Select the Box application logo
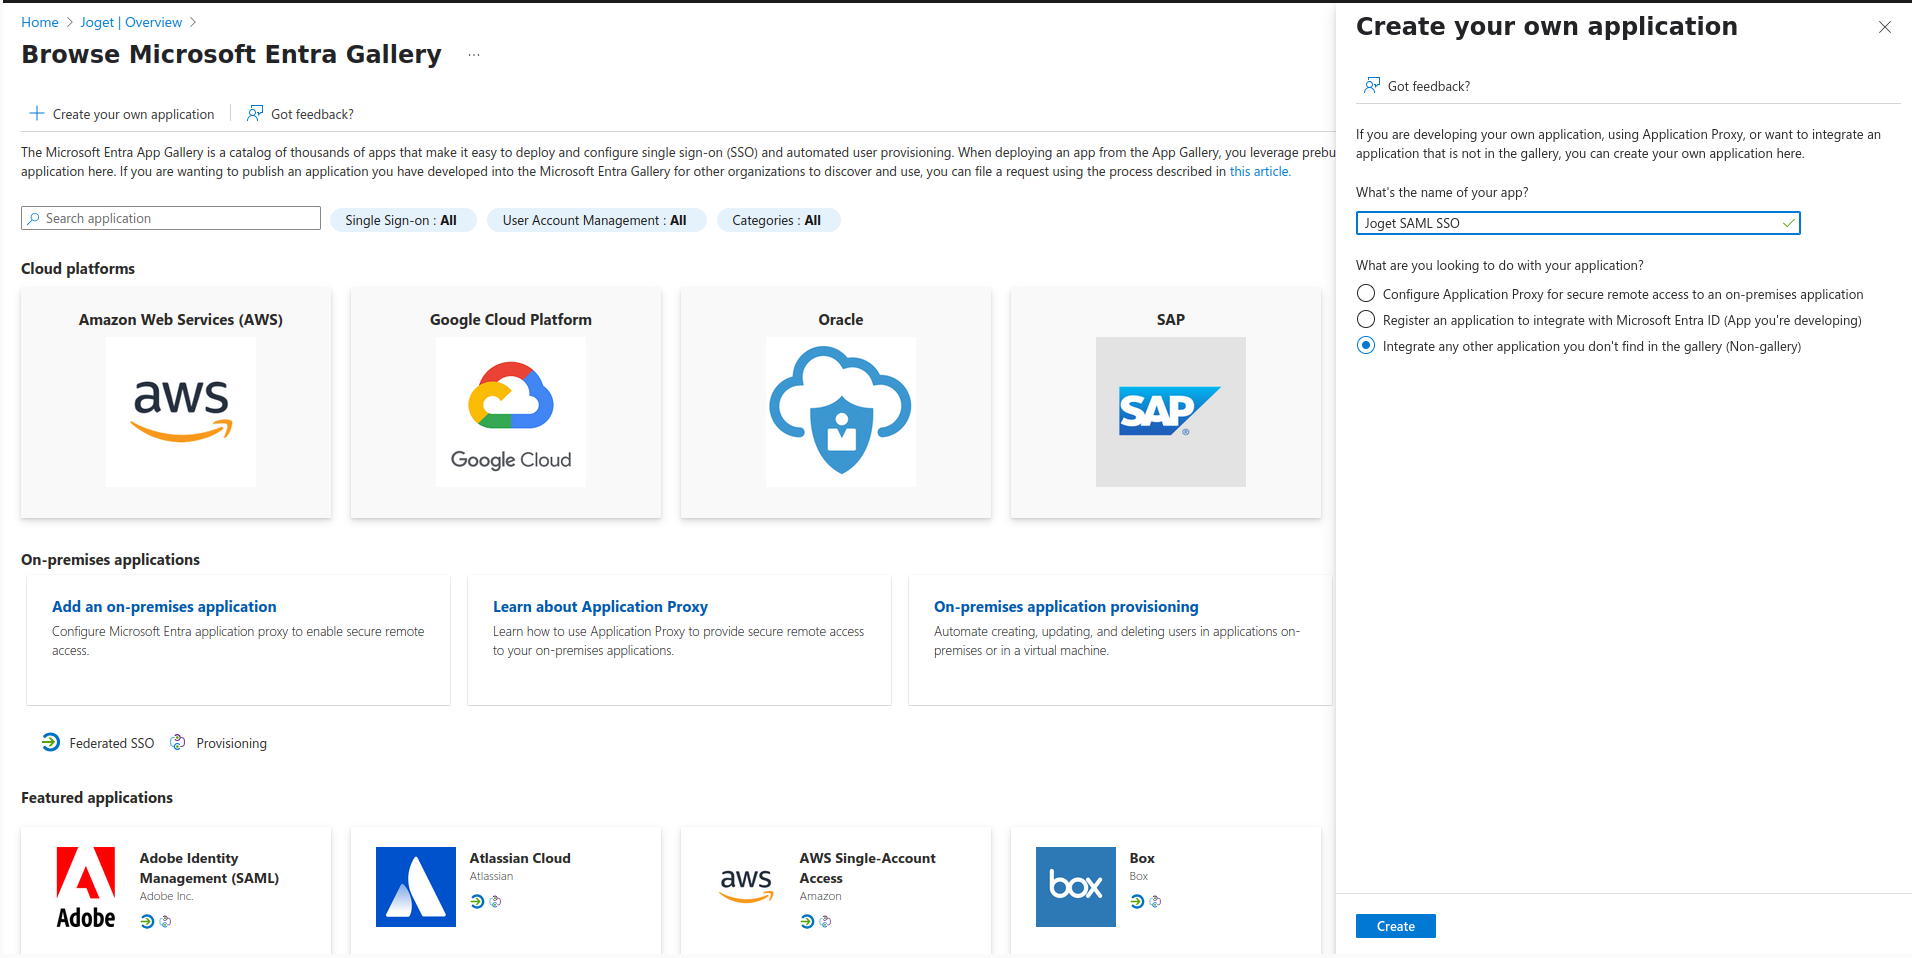Image resolution: width=1912 pixels, height=958 pixels. tap(1076, 887)
